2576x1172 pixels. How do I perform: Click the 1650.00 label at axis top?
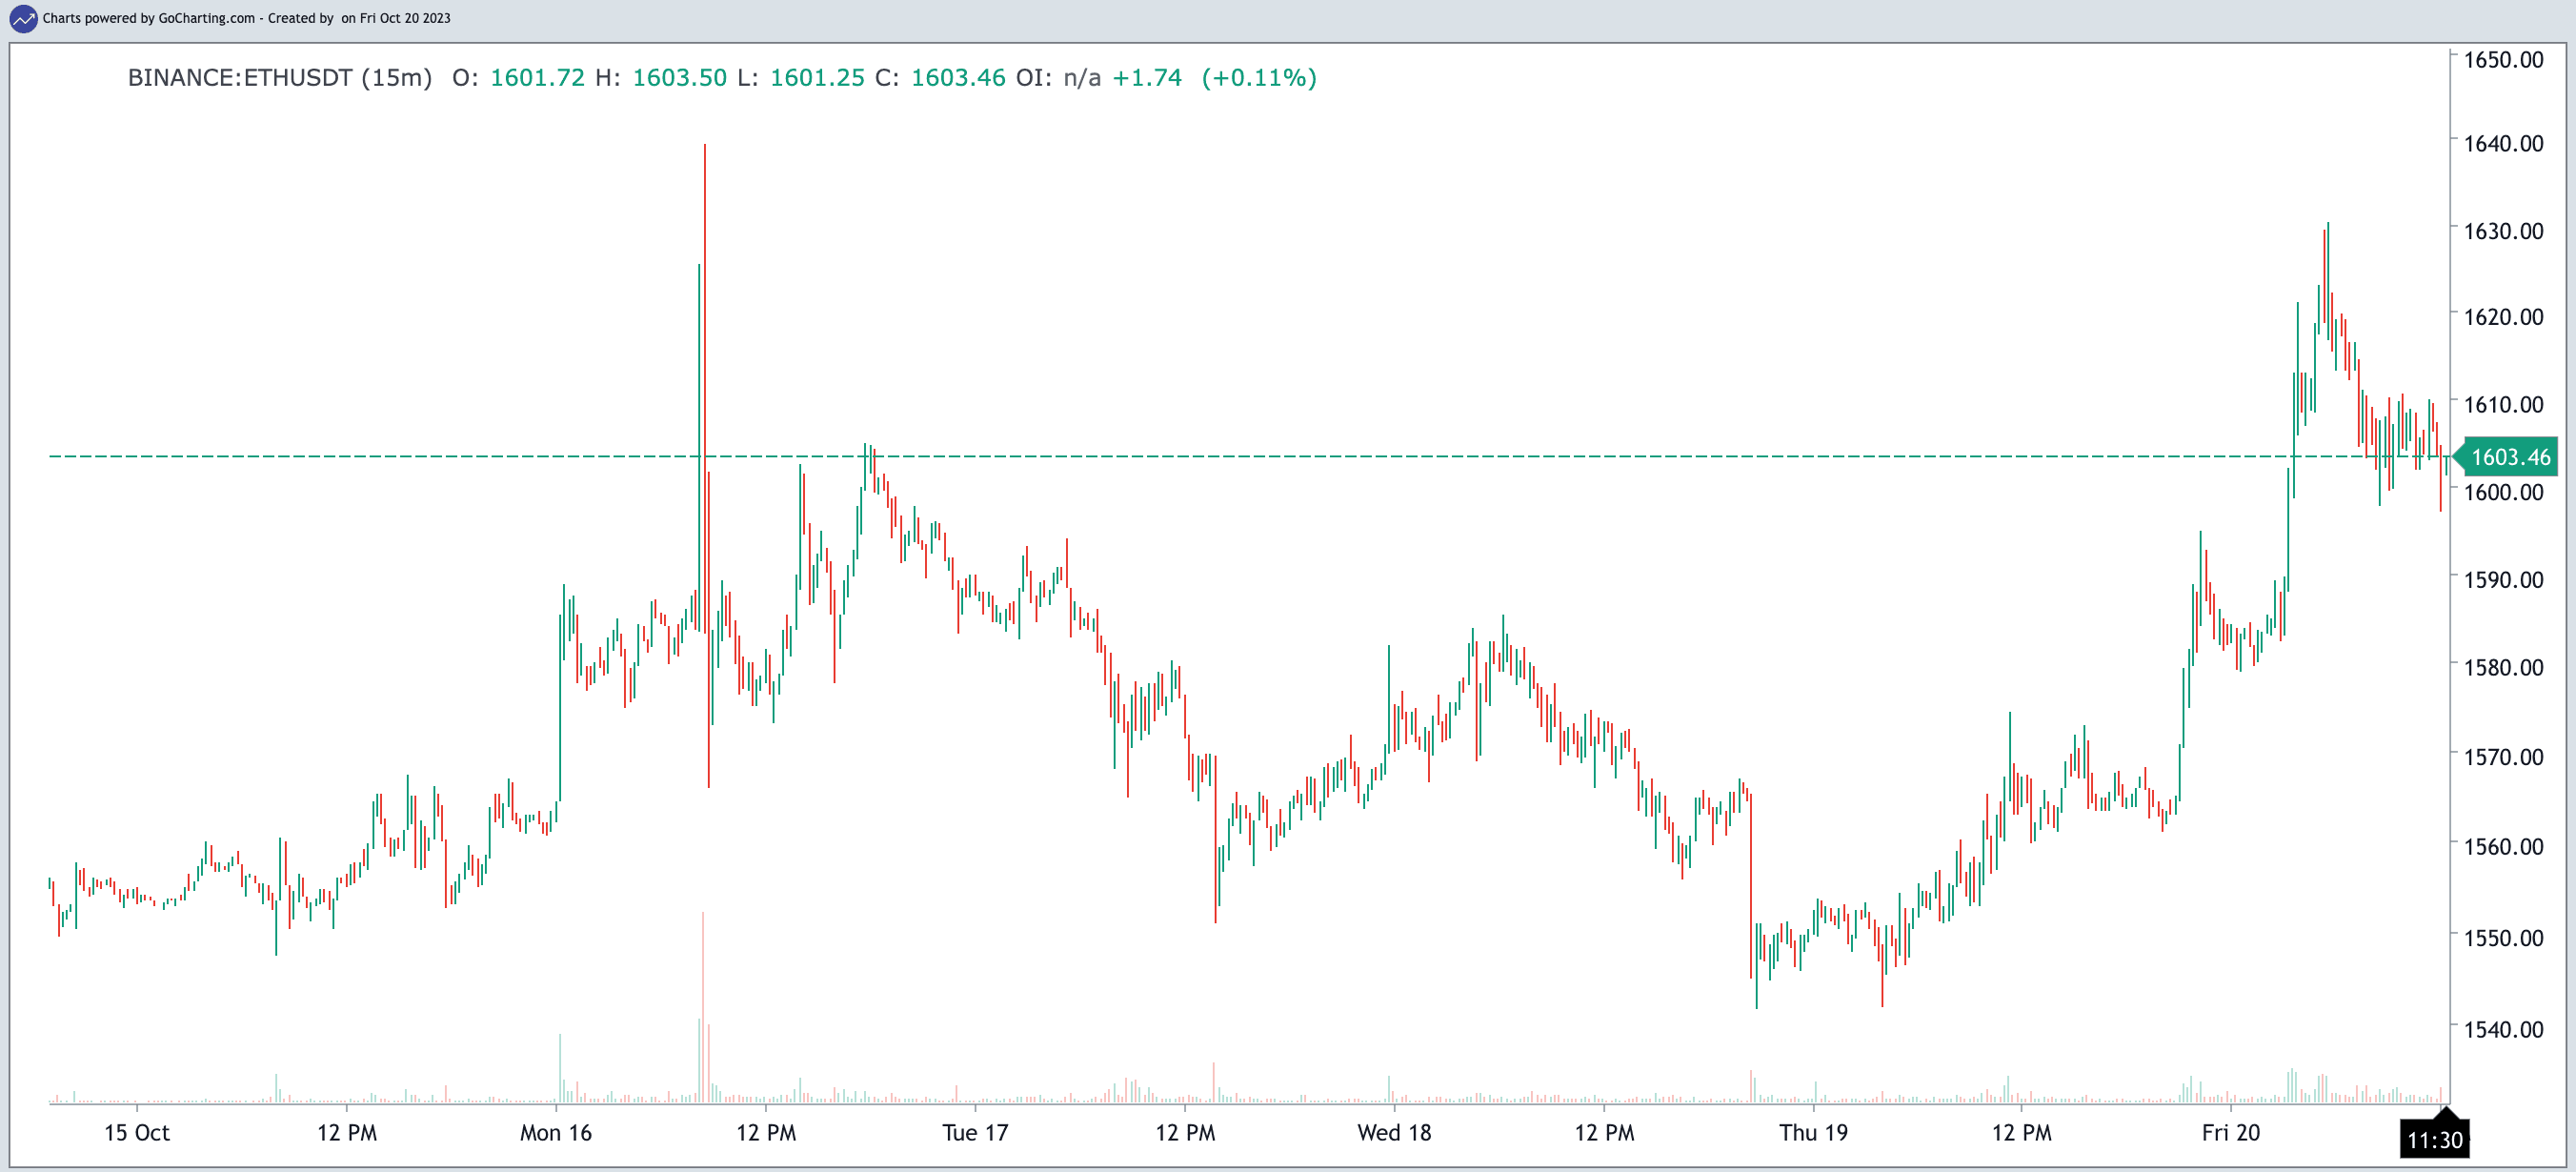[2502, 60]
